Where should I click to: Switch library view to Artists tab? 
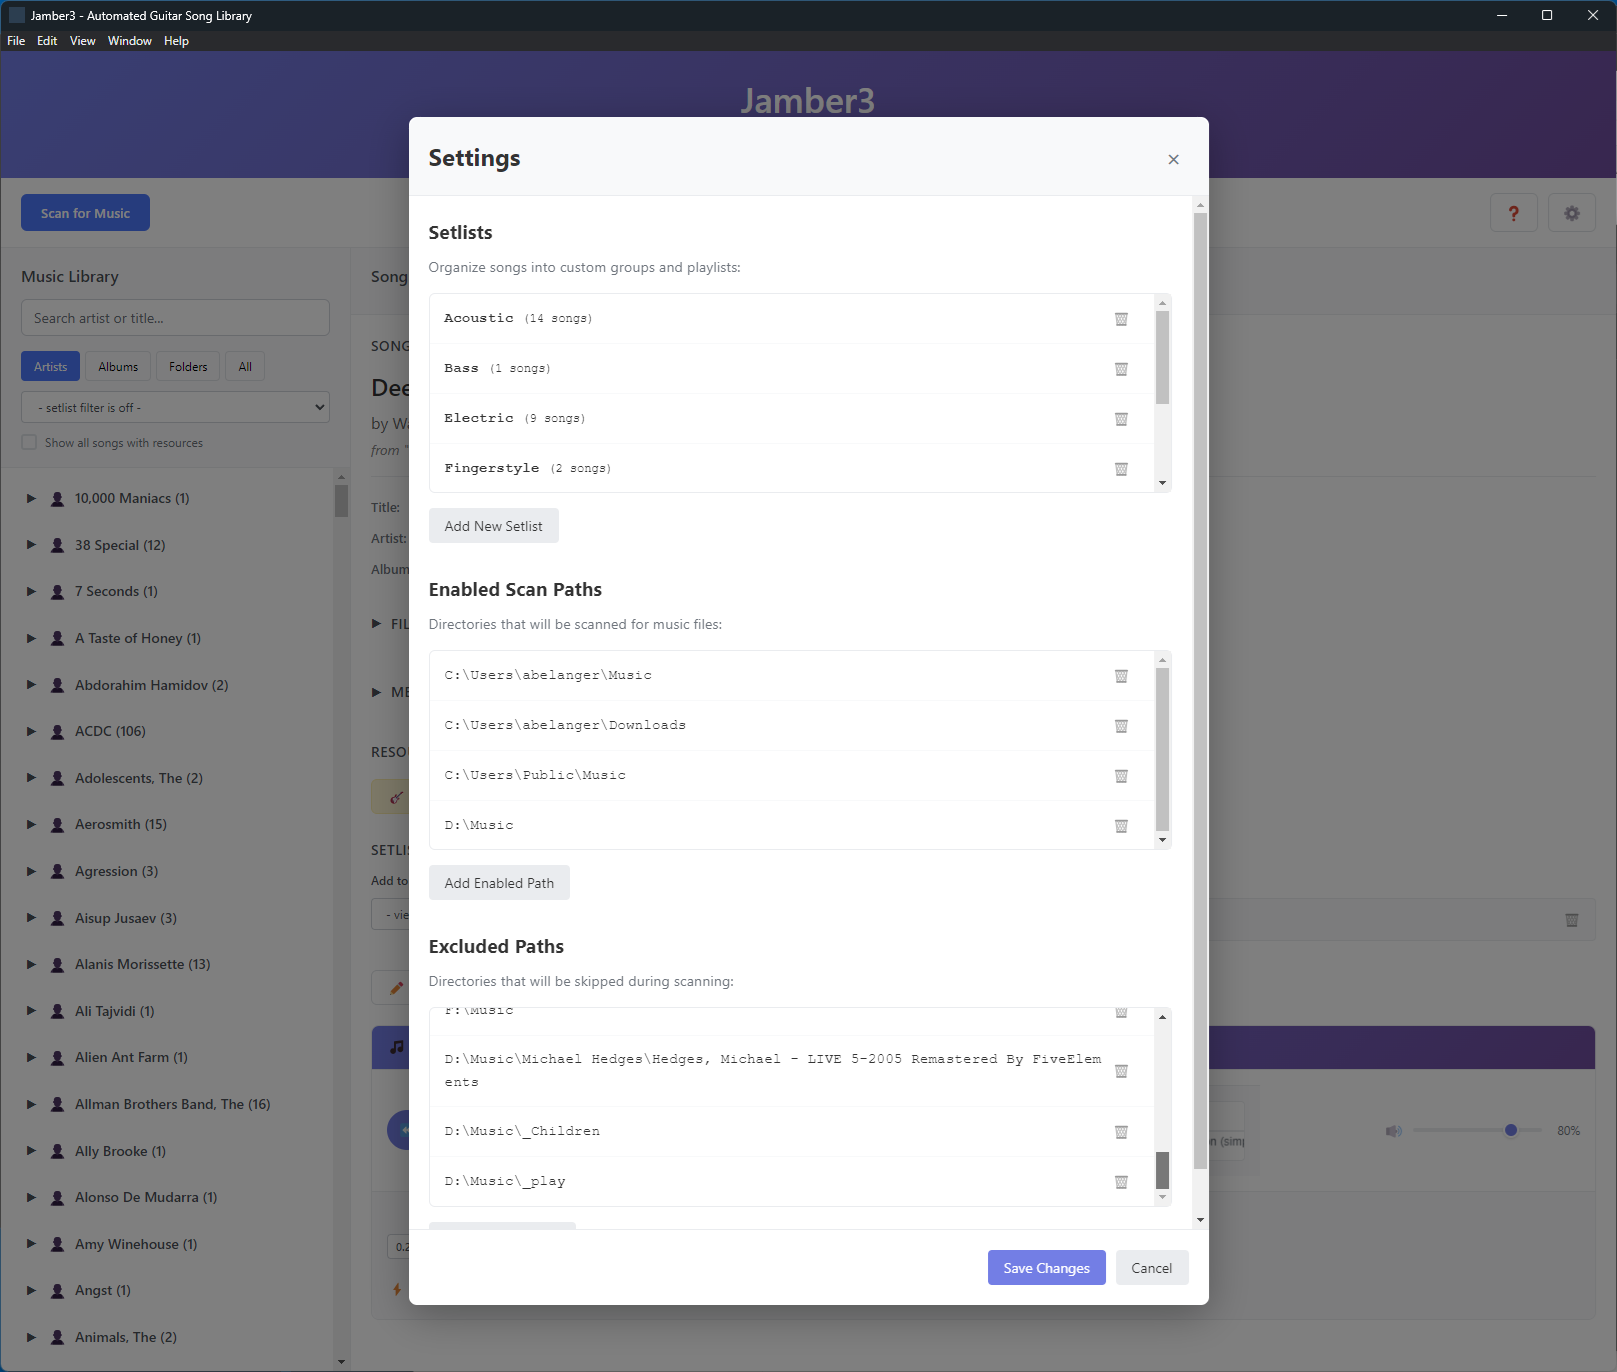click(50, 367)
